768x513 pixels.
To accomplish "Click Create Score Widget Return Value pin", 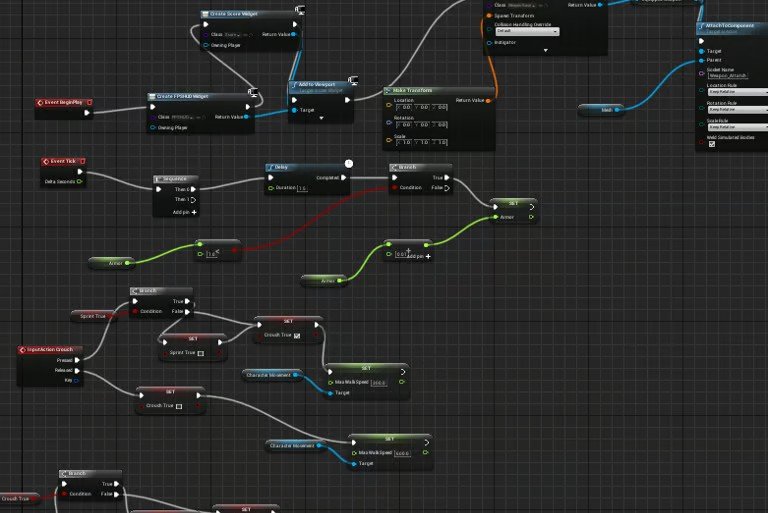I will pyautogui.click(x=294, y=34).
